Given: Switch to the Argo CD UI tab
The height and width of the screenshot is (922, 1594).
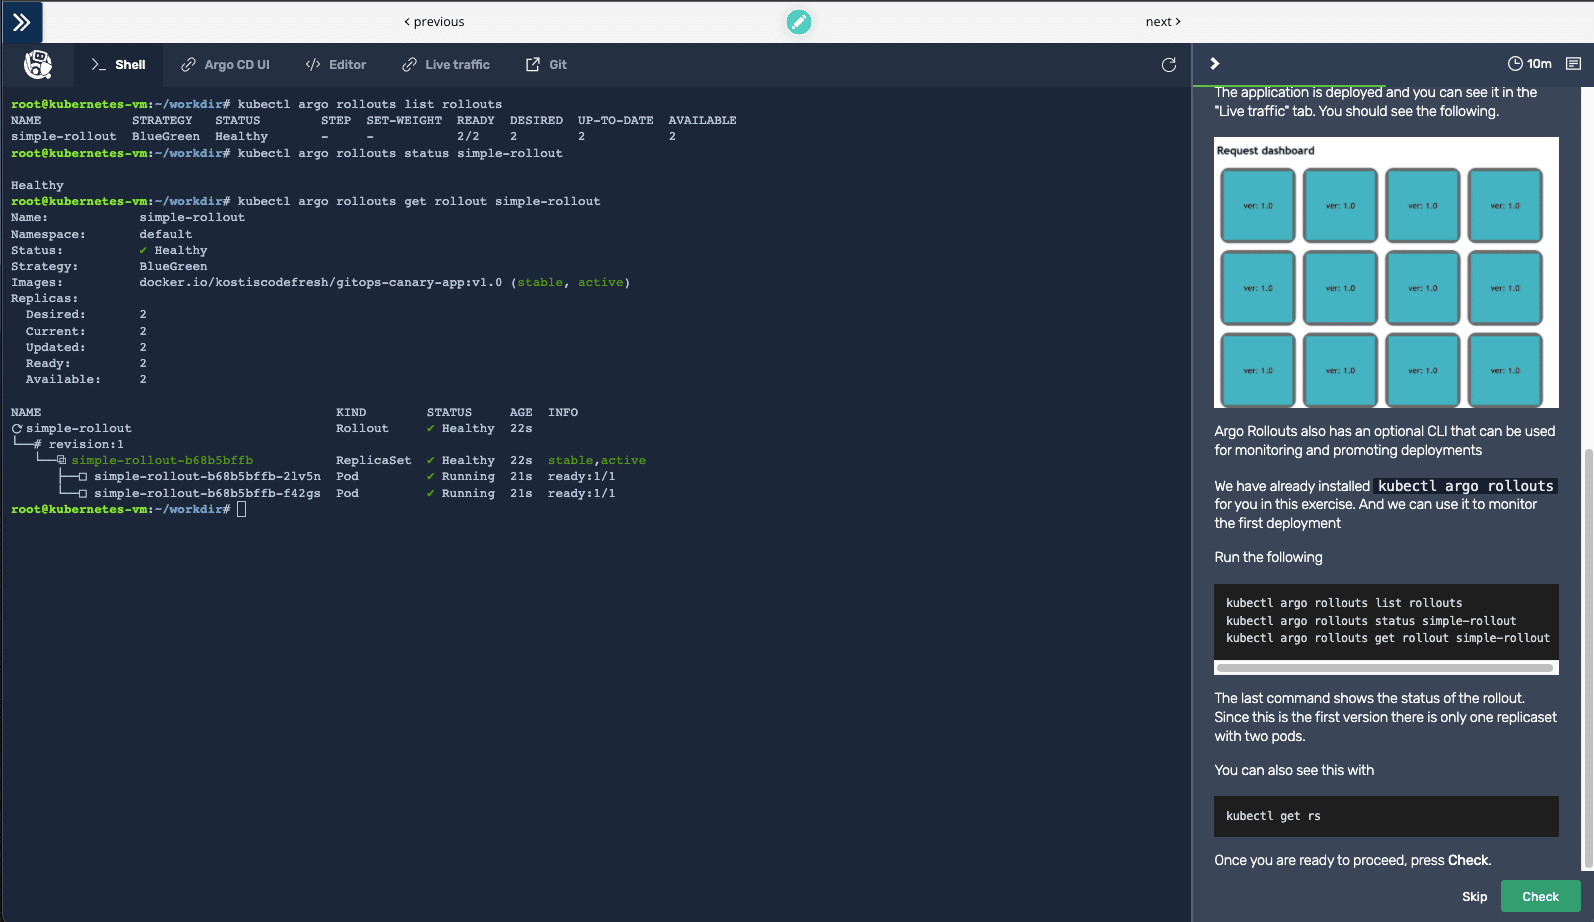Looking at the screenshot, I should (225, 65).
